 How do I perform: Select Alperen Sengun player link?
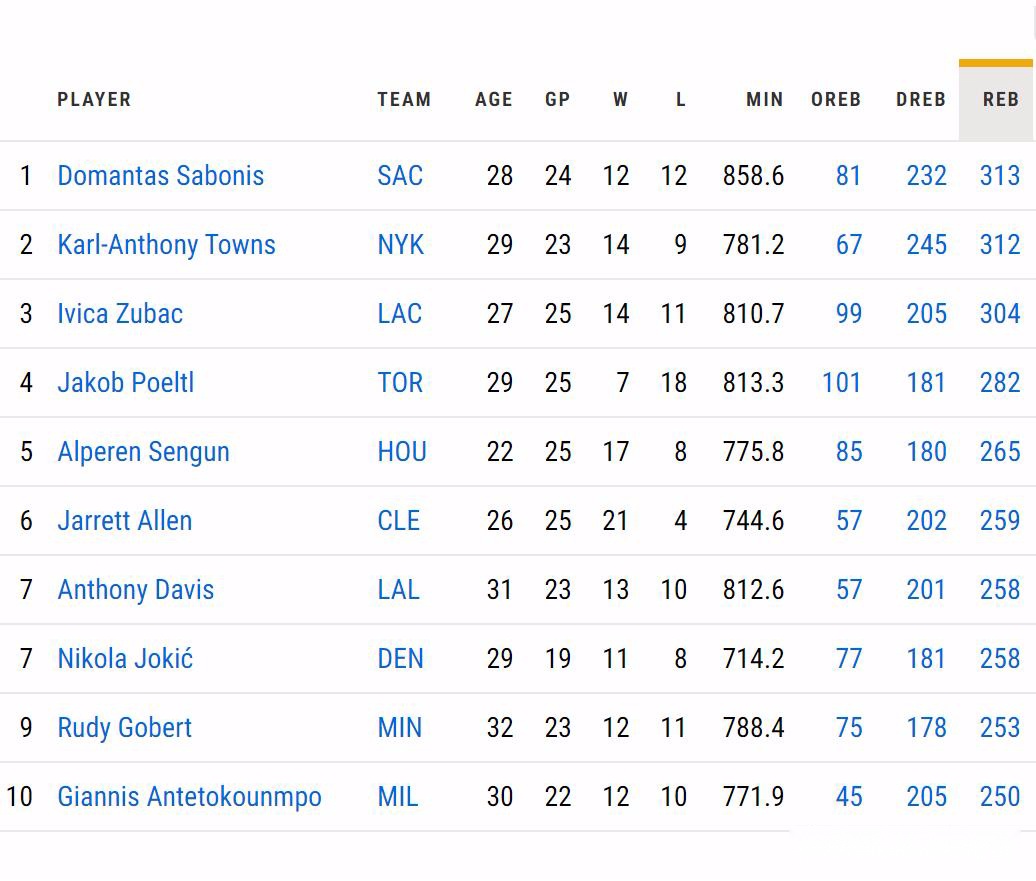pyautogui.click(x=143, y=452)
